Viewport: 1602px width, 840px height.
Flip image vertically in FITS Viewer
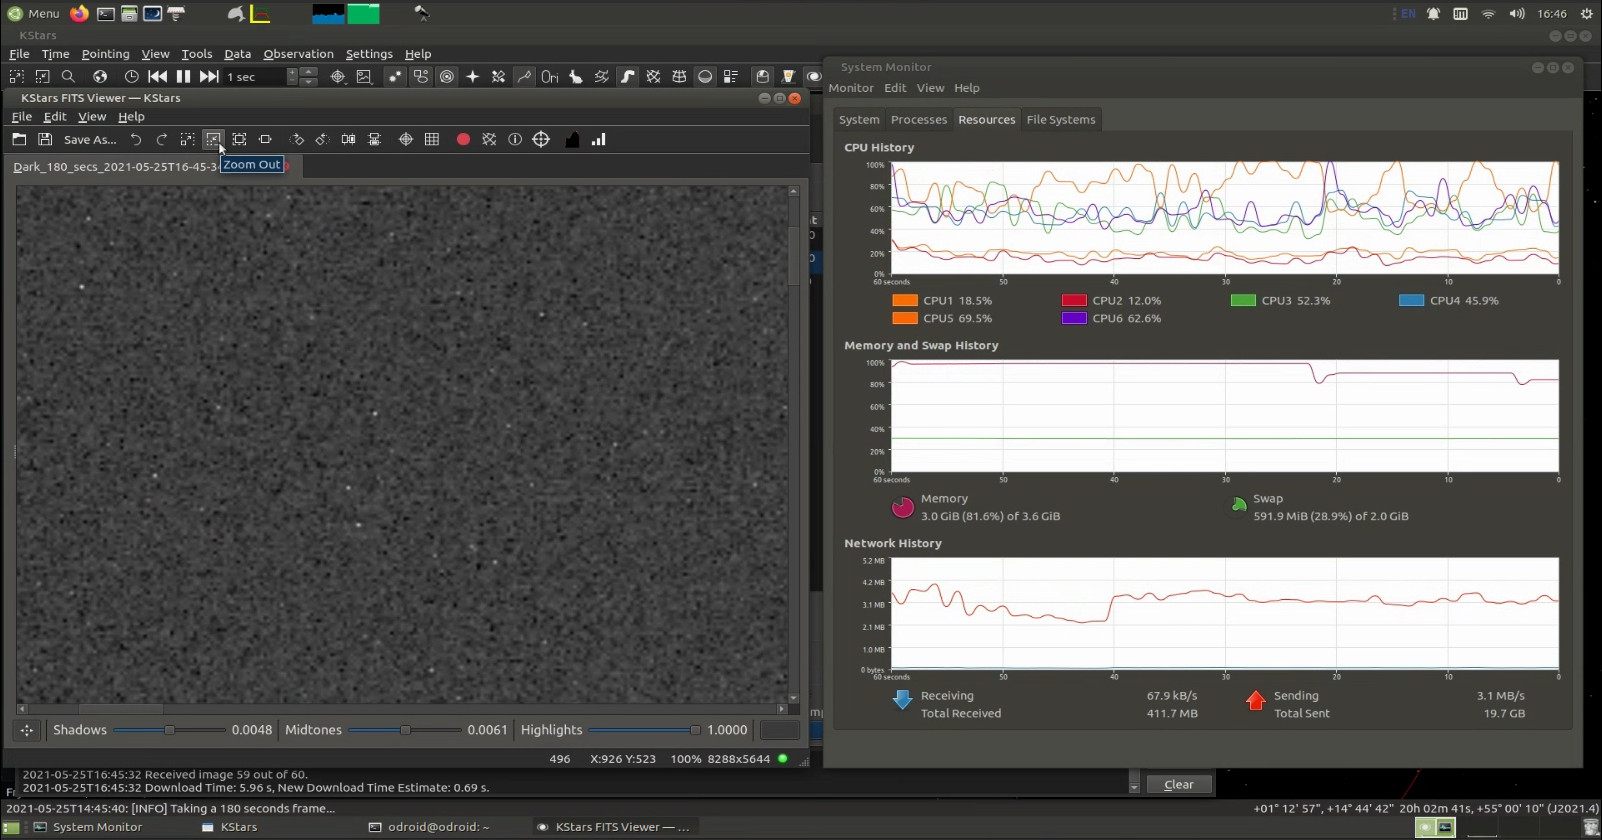click(374, 140)
